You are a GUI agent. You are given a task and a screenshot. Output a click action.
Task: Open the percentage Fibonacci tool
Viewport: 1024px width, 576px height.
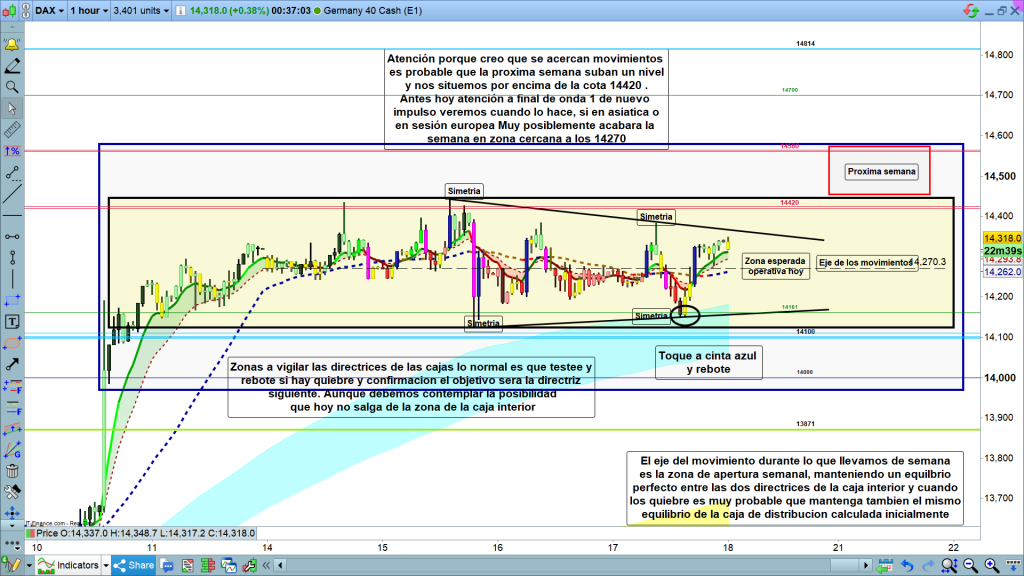tap(12, 150)
